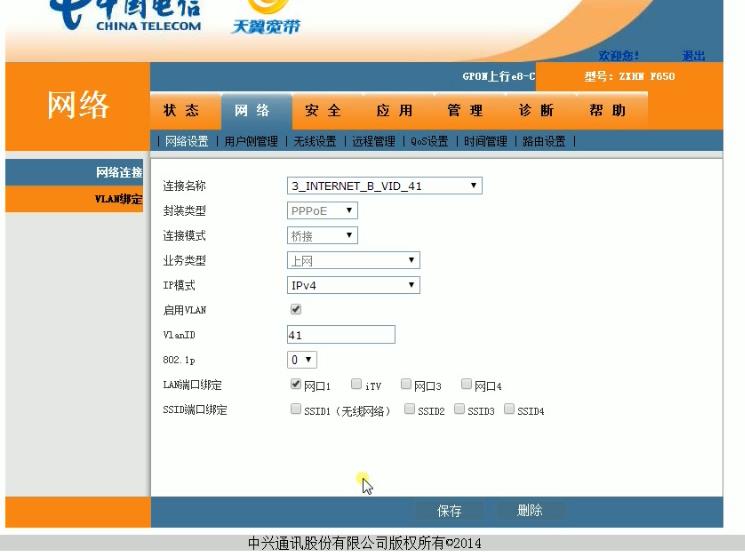The height and width of the screenshot is (552, 745).
Task: Switch to the 状态 tab
Action: [x=181, y=111]
